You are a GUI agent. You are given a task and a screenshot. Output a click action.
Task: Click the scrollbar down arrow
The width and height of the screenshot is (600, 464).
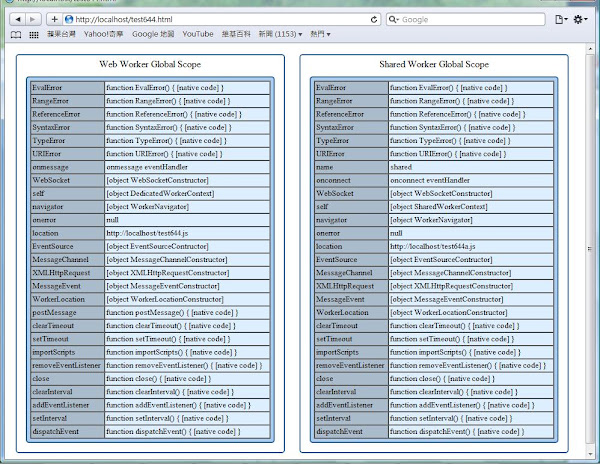(590, 454)
